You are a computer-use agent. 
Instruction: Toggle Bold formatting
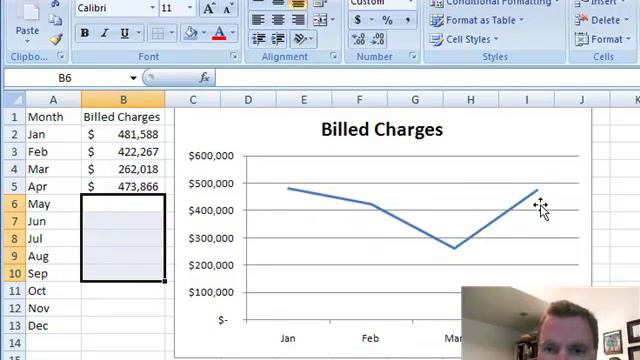tap(85, 33)
